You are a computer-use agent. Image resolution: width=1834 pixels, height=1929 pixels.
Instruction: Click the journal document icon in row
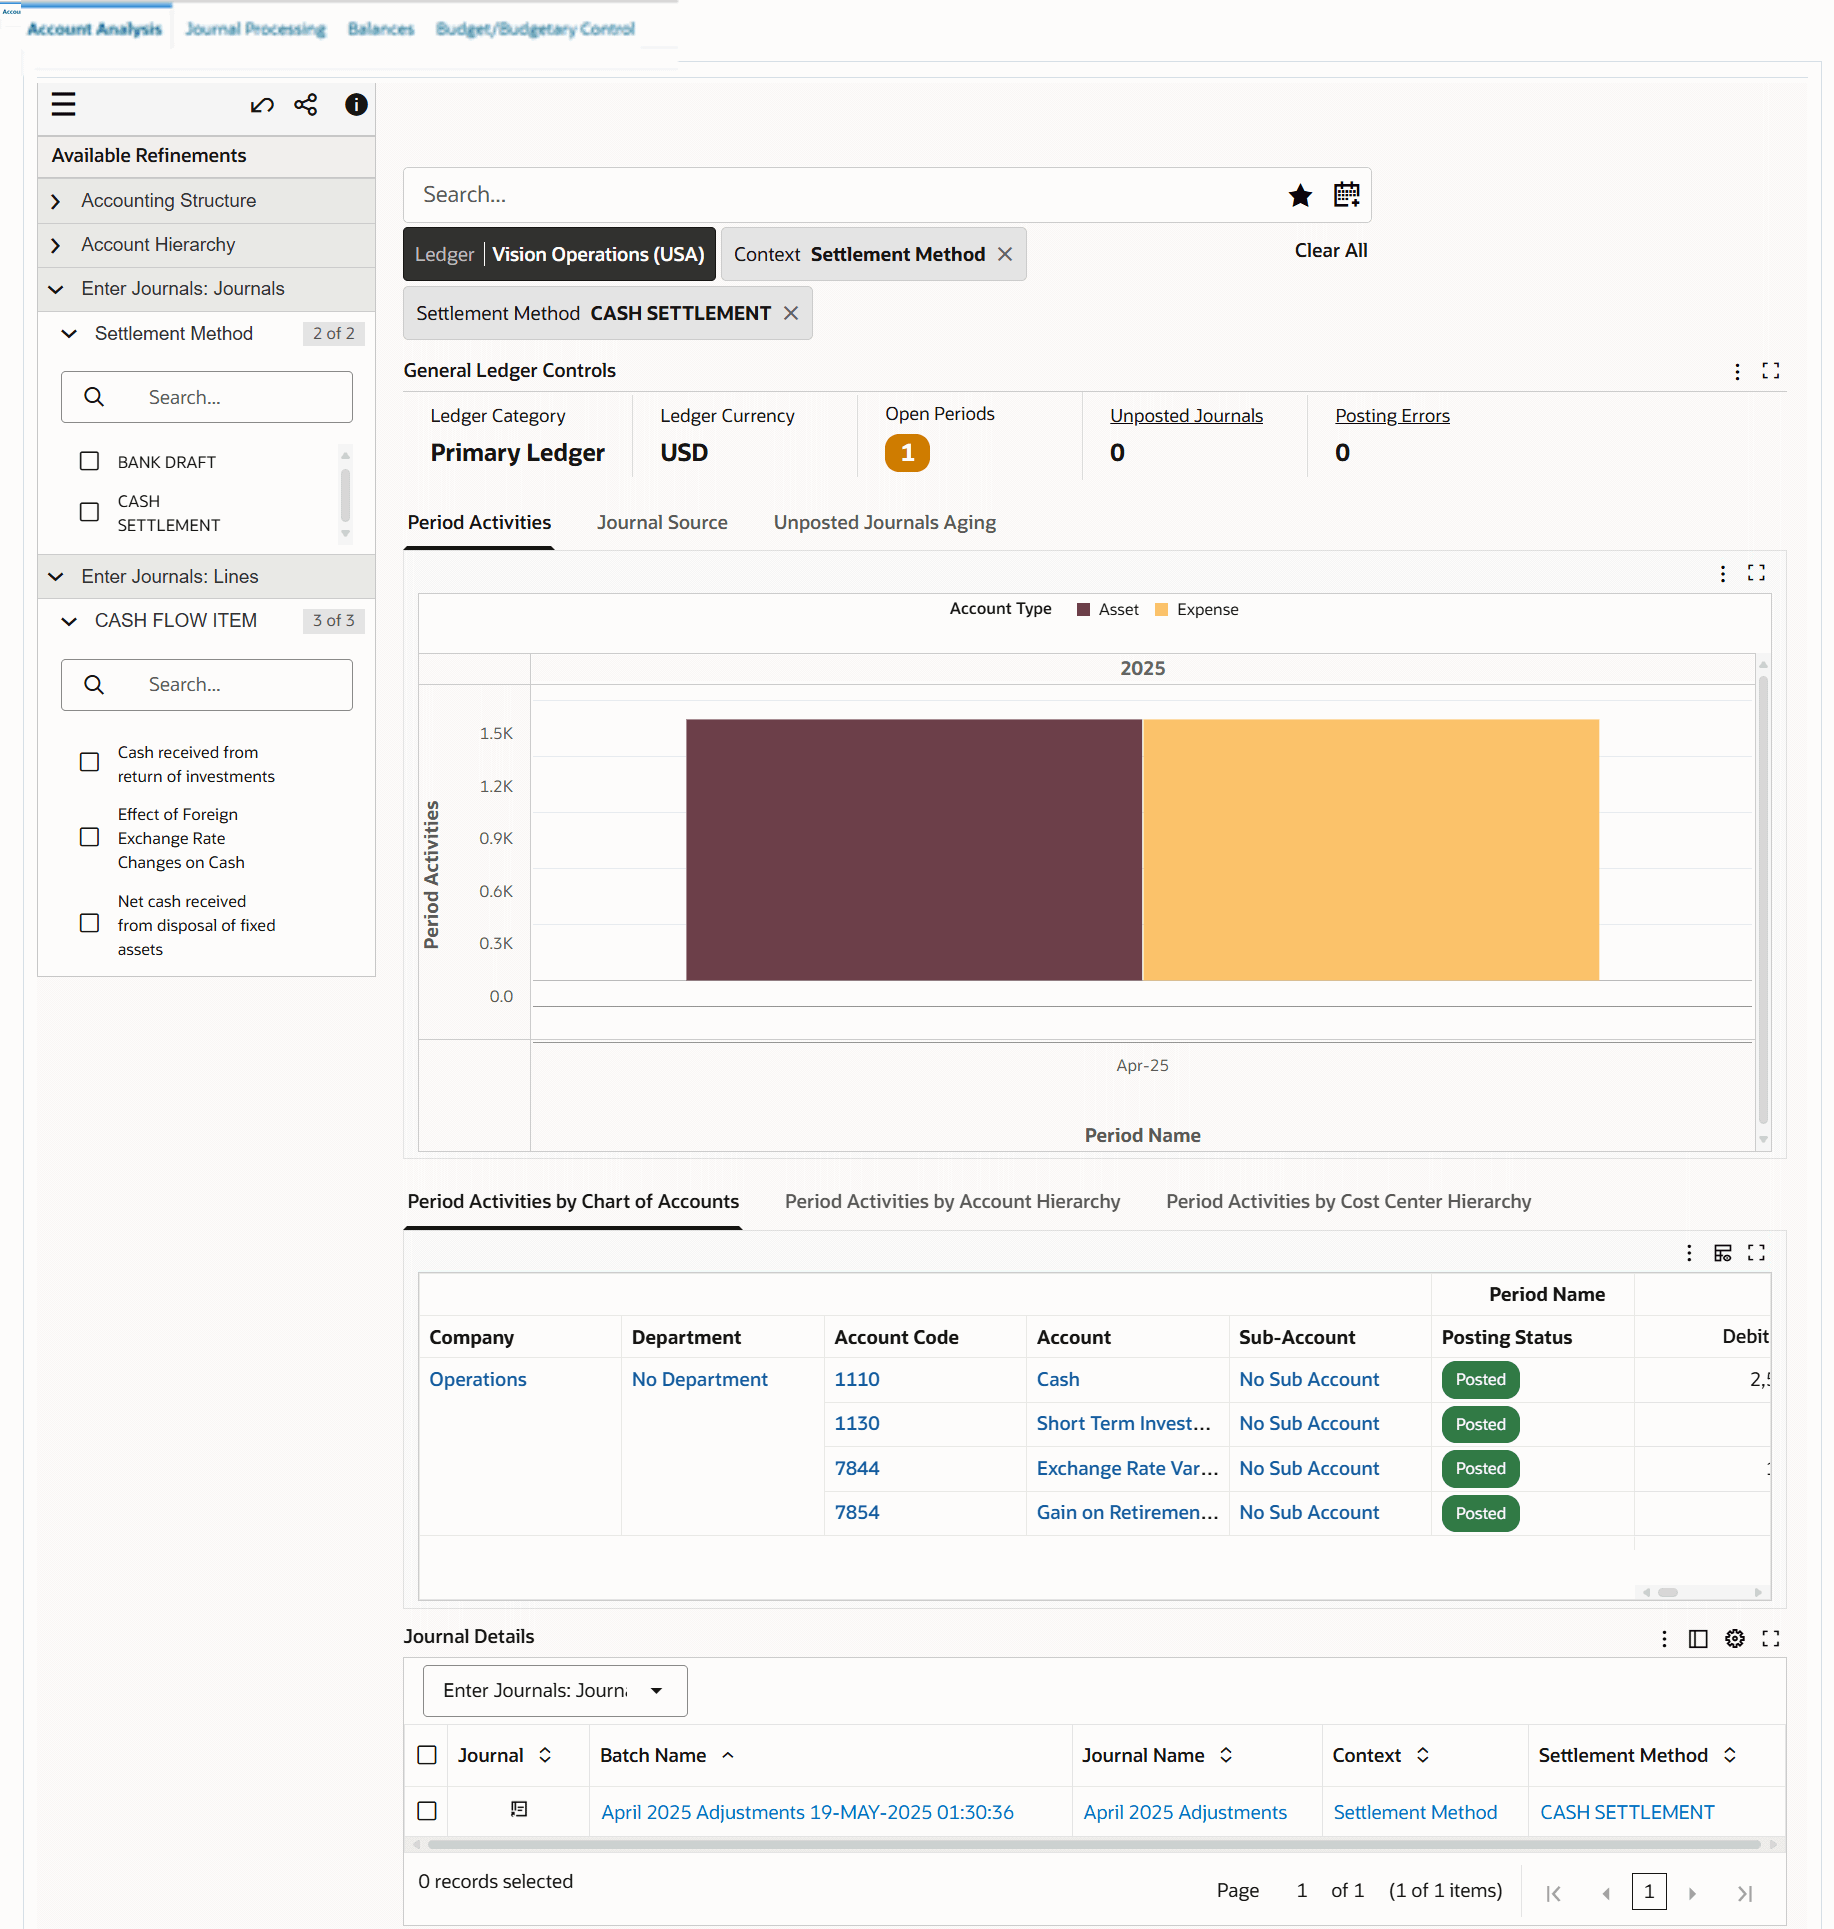click(x=519, y=1809)
